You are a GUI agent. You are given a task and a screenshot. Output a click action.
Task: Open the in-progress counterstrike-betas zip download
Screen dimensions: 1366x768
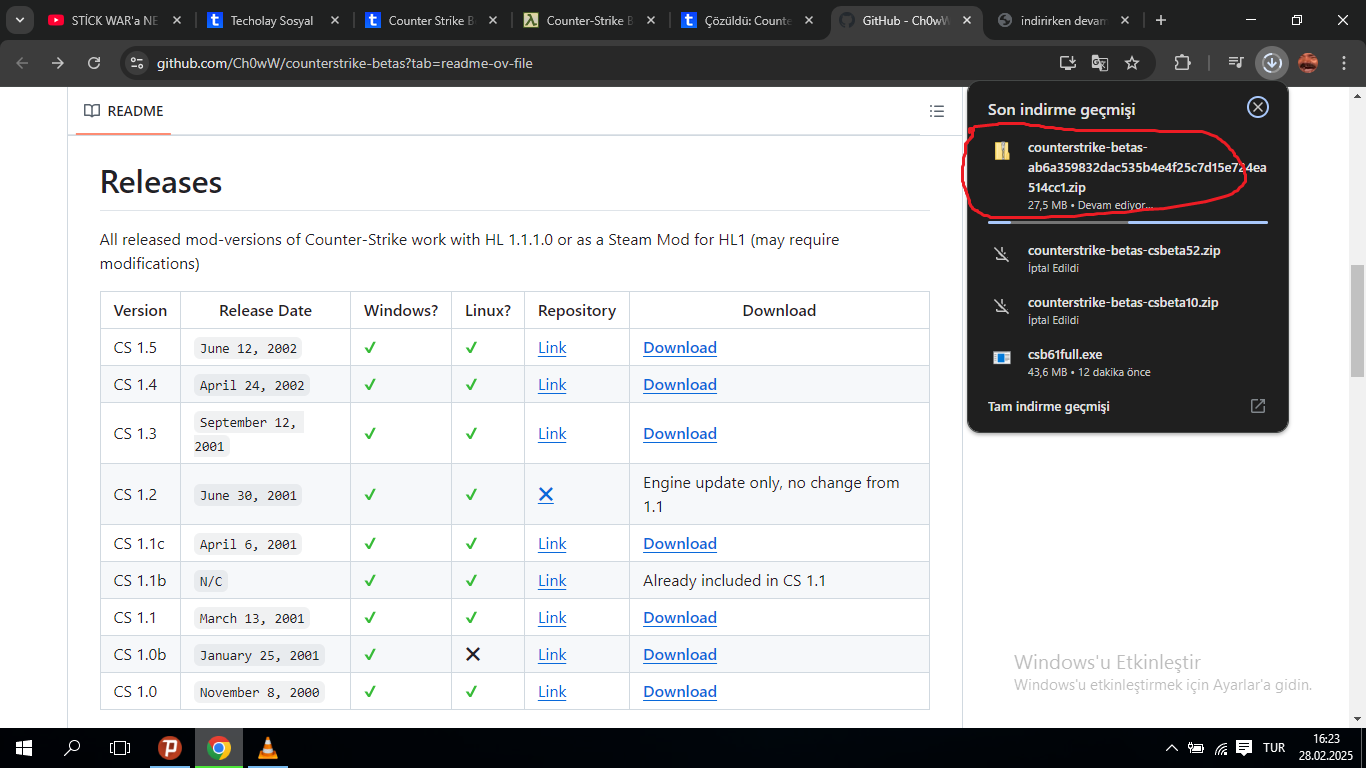click(1127, 175)
